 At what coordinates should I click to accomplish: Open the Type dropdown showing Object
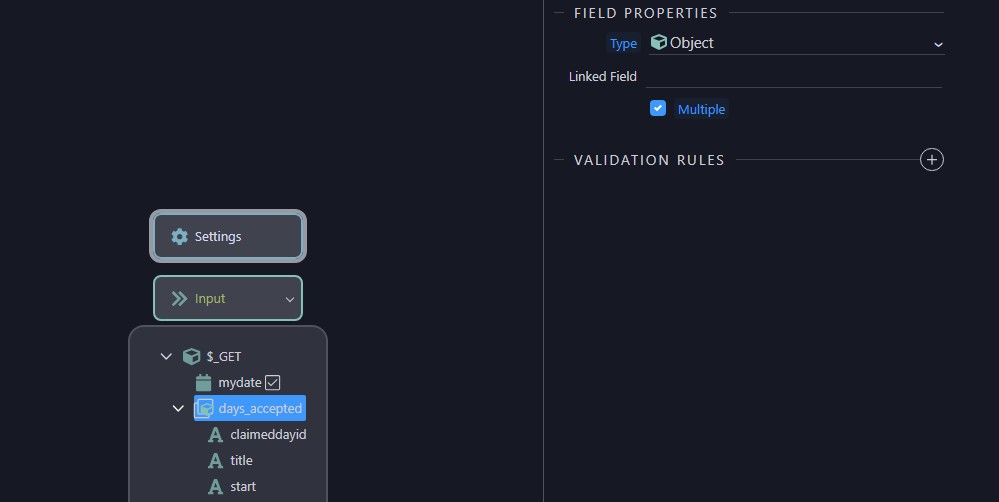point(796,43)
